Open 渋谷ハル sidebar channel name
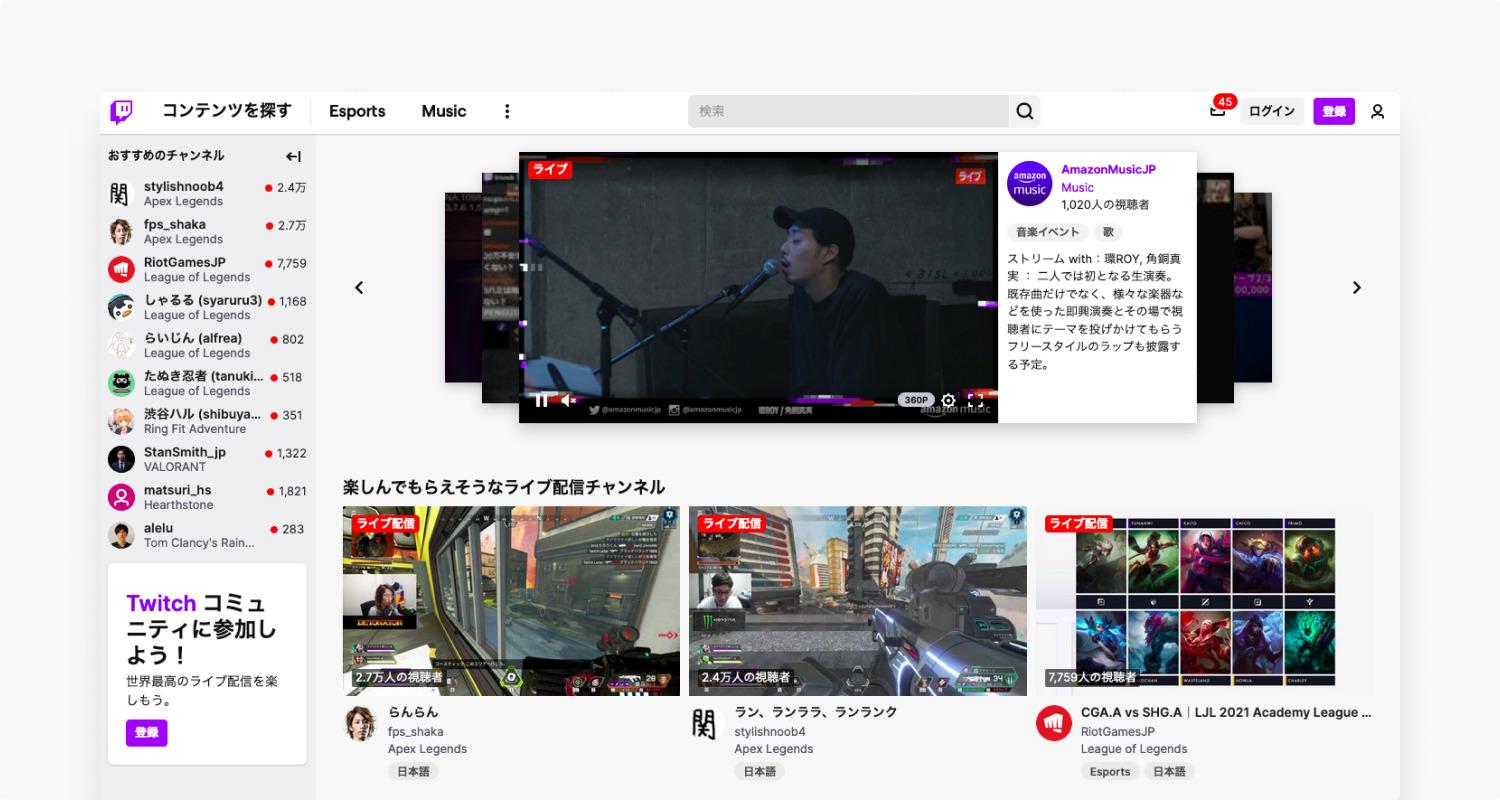Viewport: 1500px width, 800px height. (203, 414)
